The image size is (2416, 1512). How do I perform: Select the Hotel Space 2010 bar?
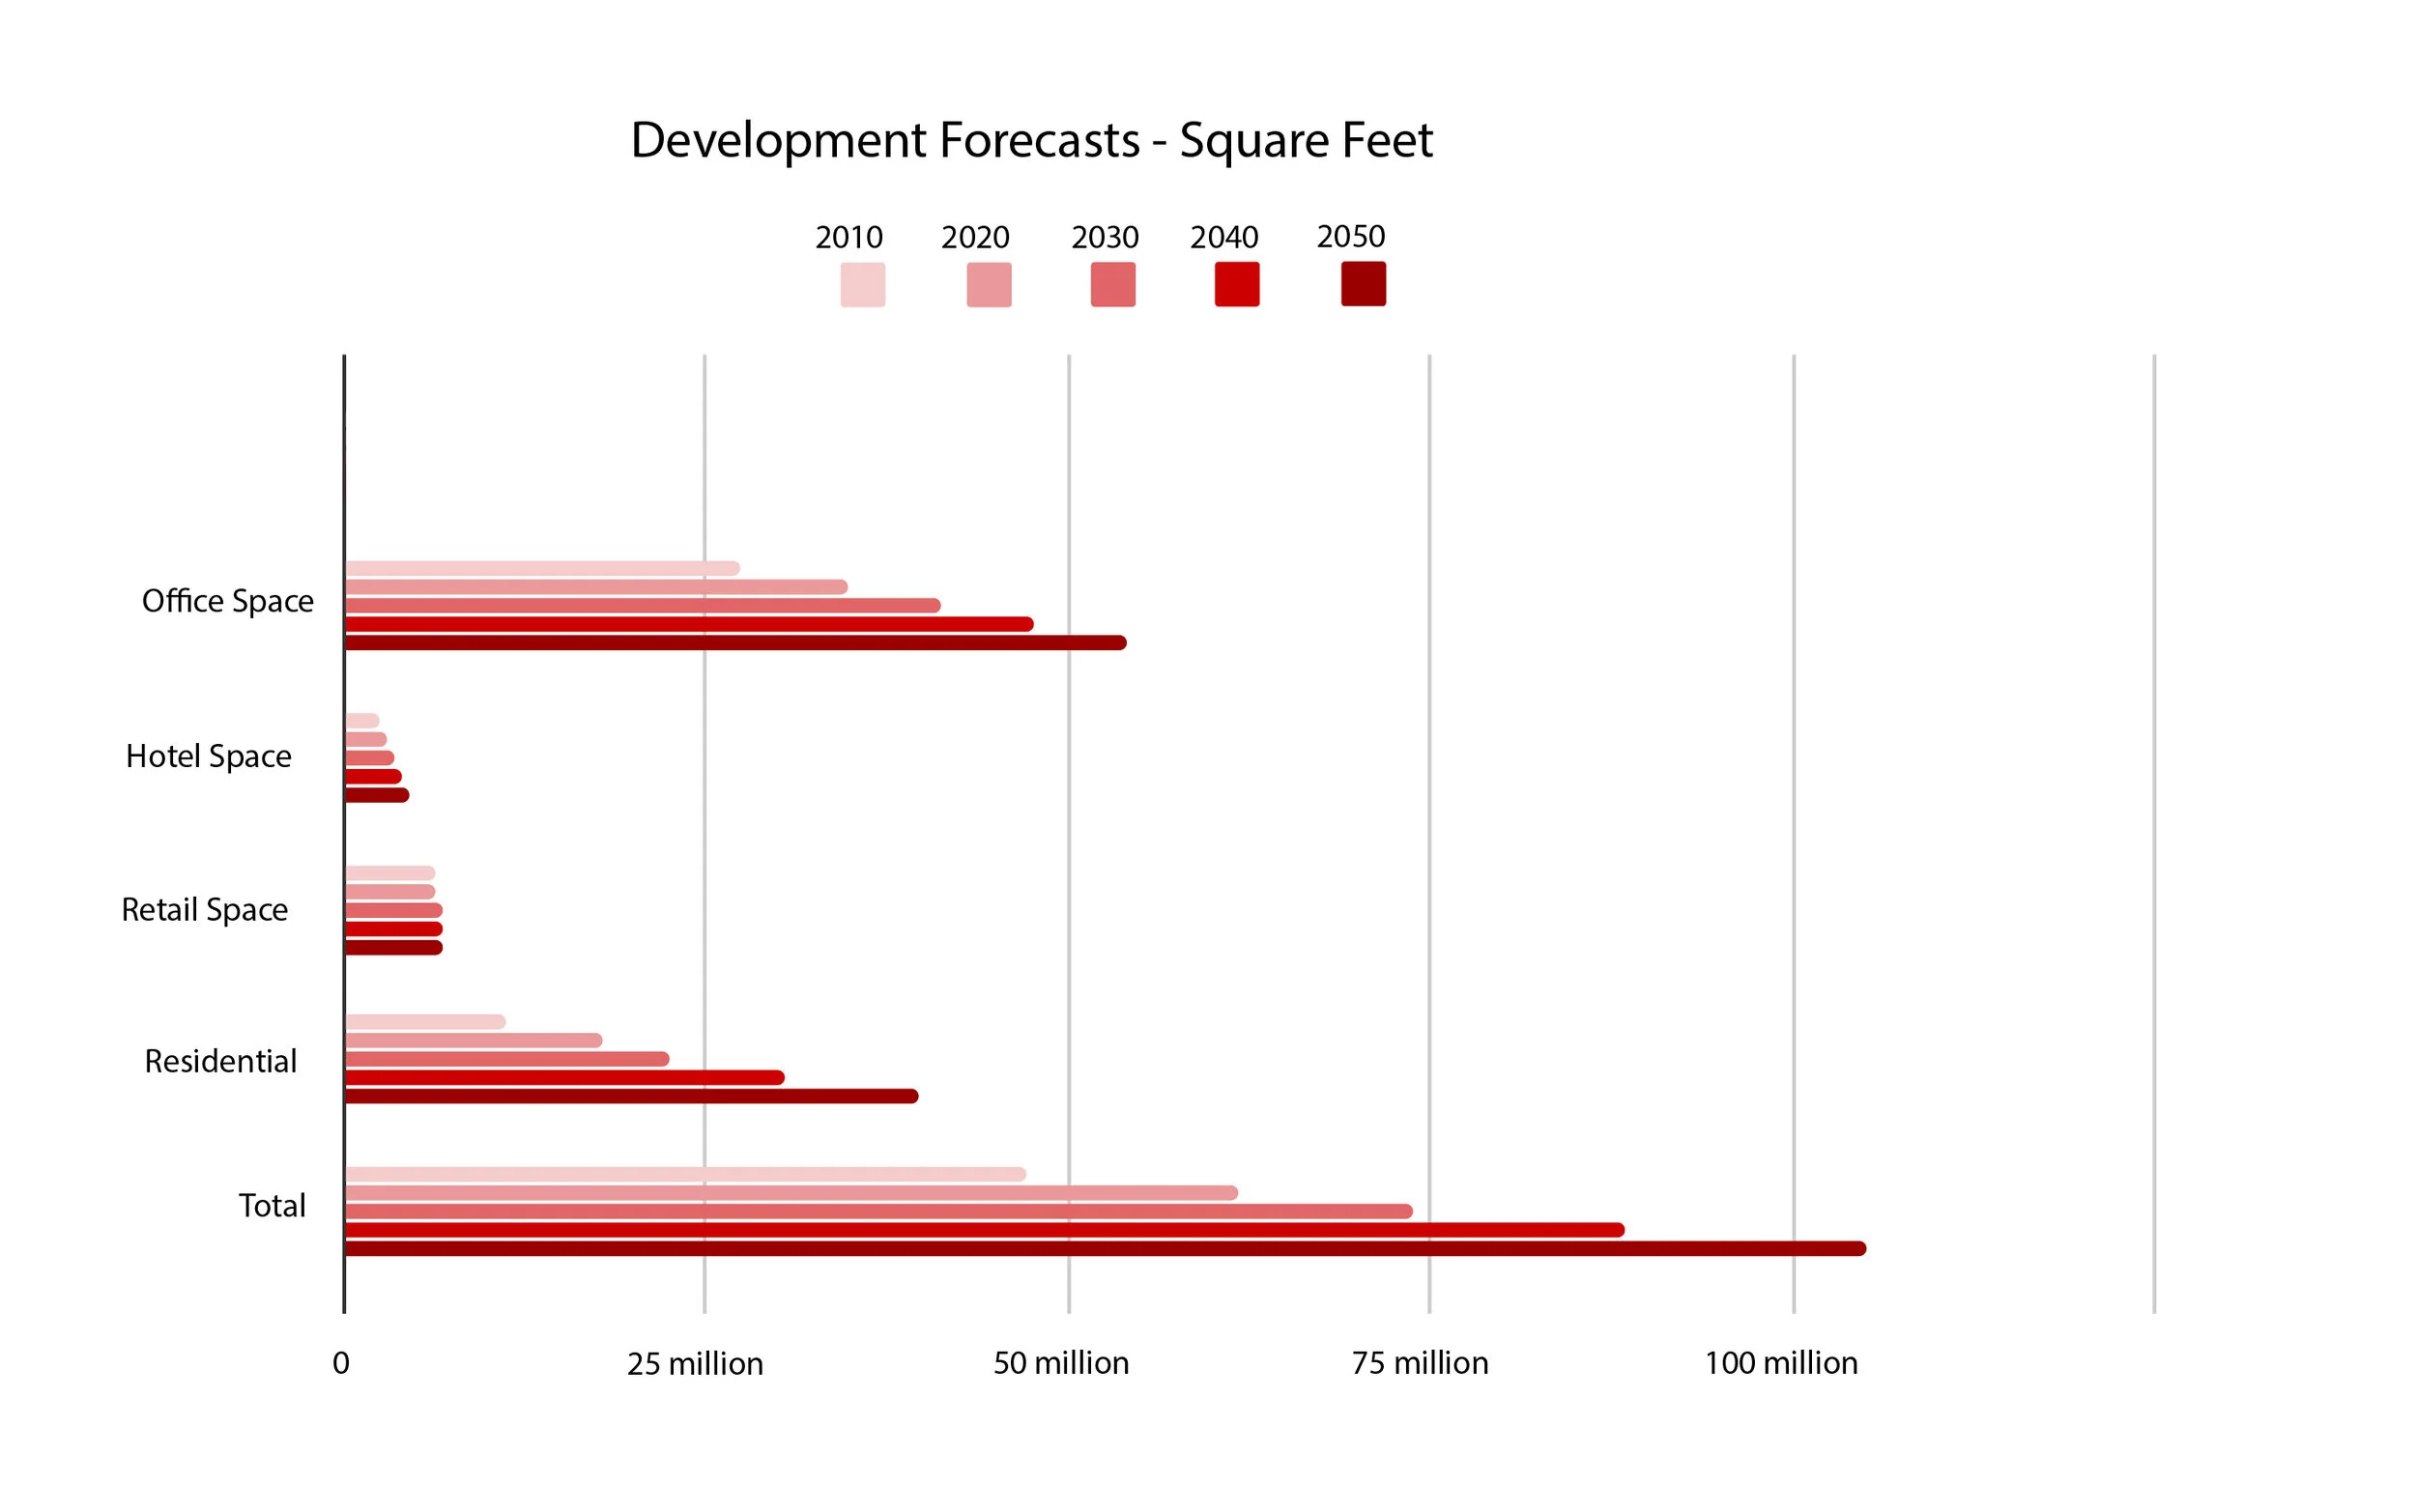pyautogui.click(x=362, y=721)
